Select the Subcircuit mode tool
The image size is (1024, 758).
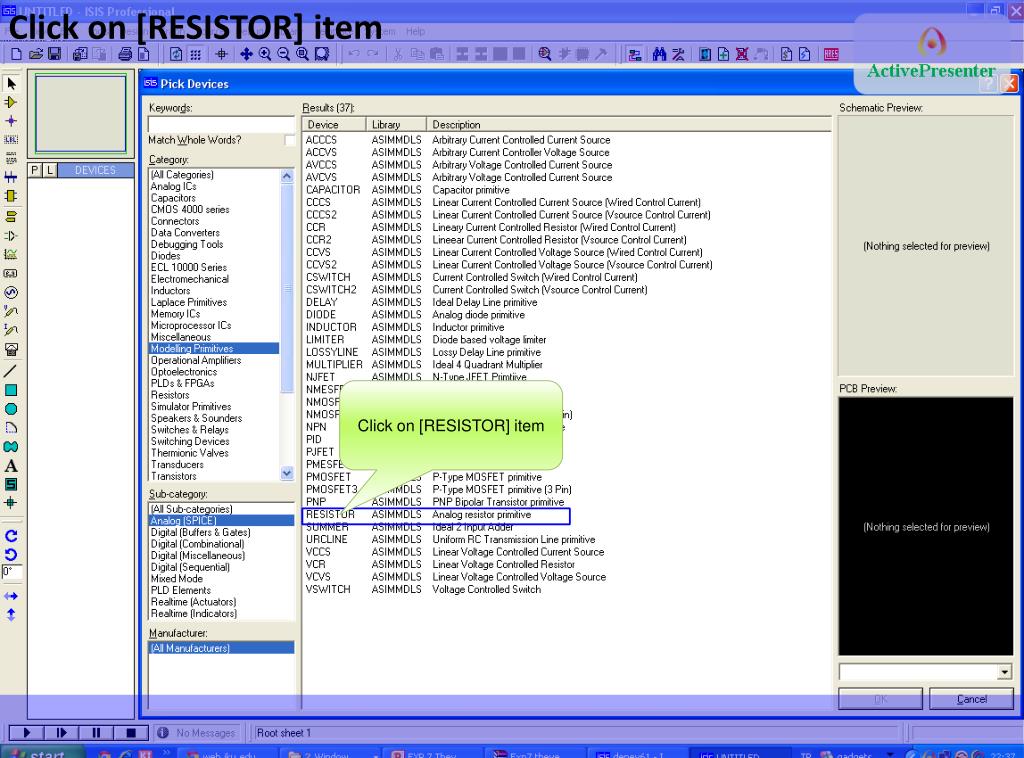(11, 196)
